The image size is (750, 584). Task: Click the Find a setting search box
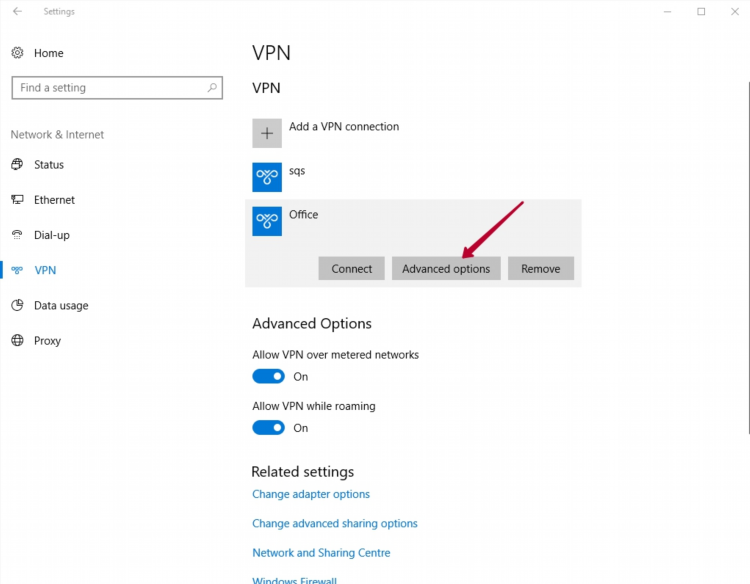point(117,88)
